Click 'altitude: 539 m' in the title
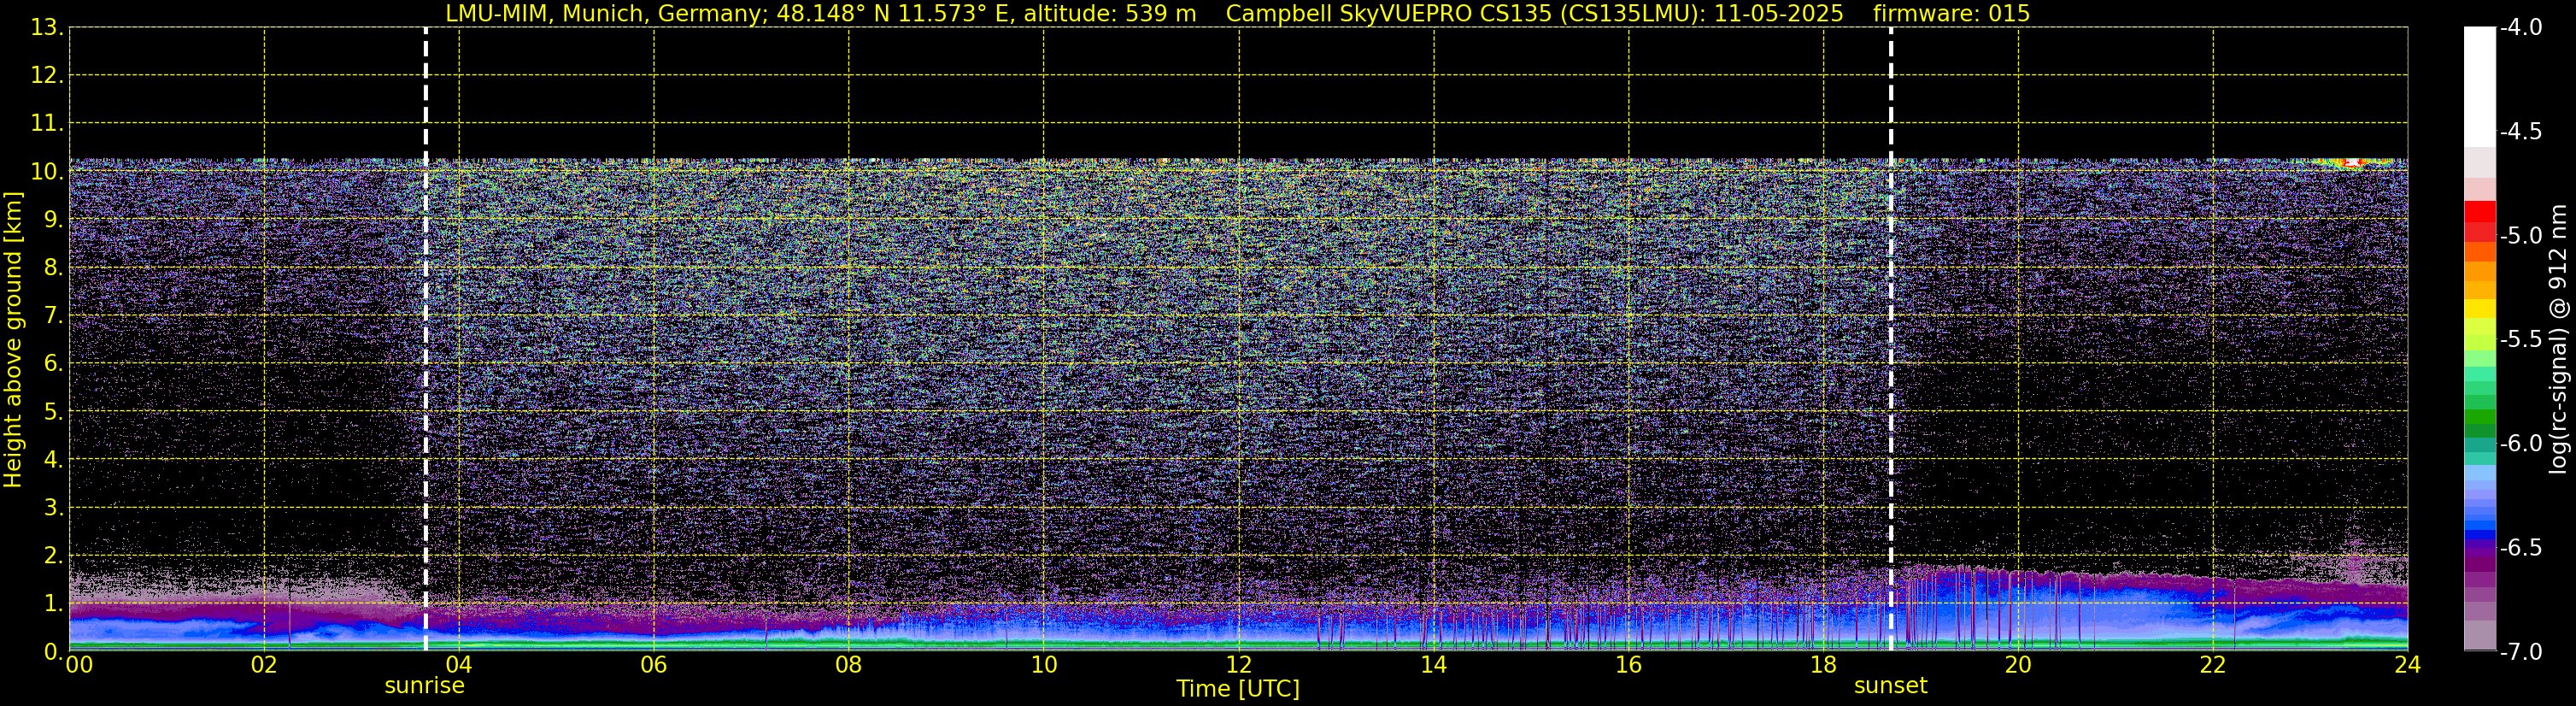The height and width of the screenshot is (706, 2576). tap(1110, 14)
